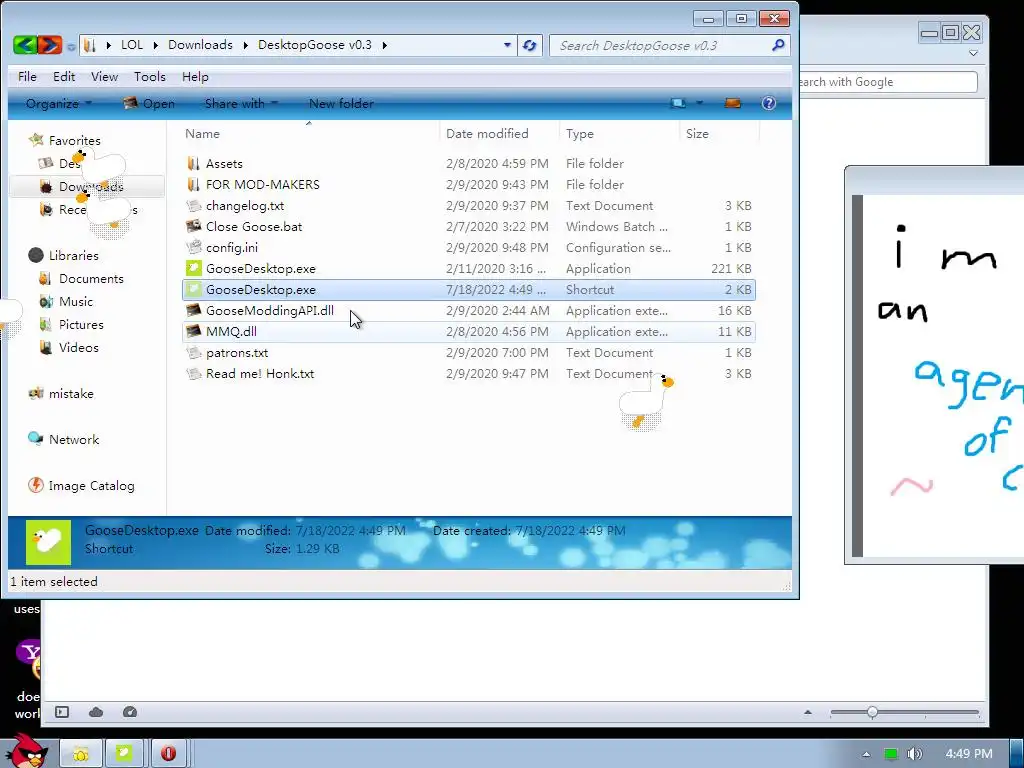Open Pictures library
This screenshot has width=1024, height=768.
click(81, 325)
